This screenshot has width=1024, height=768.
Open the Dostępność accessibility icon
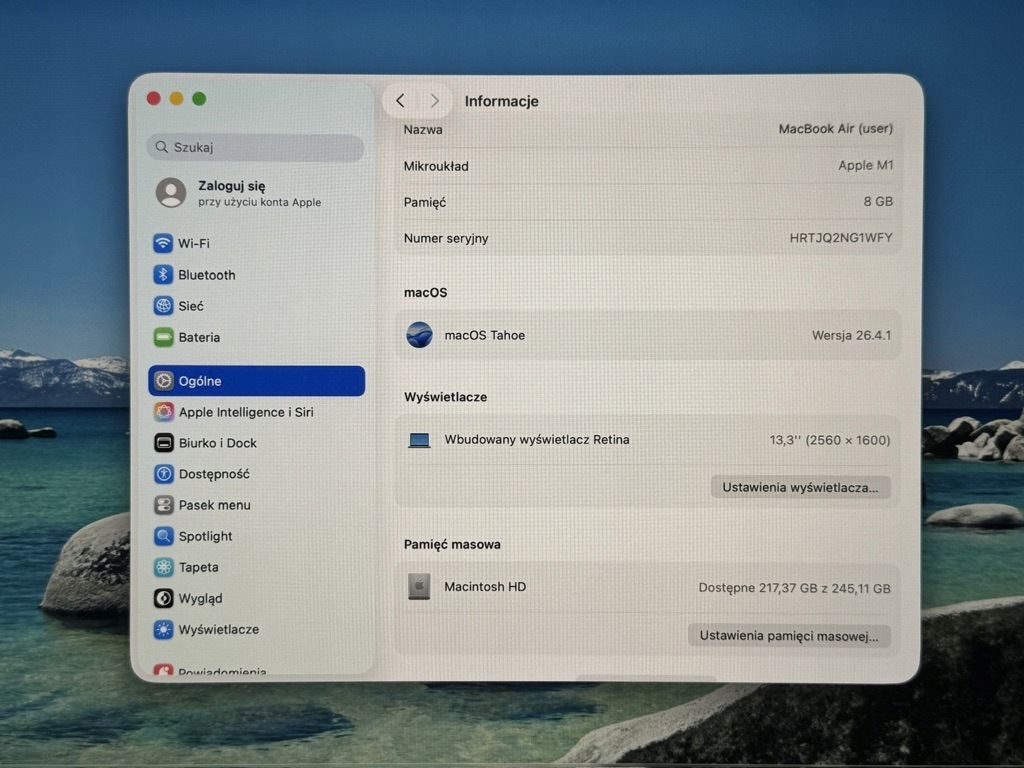pyautogui.click(x=163, y=473)
